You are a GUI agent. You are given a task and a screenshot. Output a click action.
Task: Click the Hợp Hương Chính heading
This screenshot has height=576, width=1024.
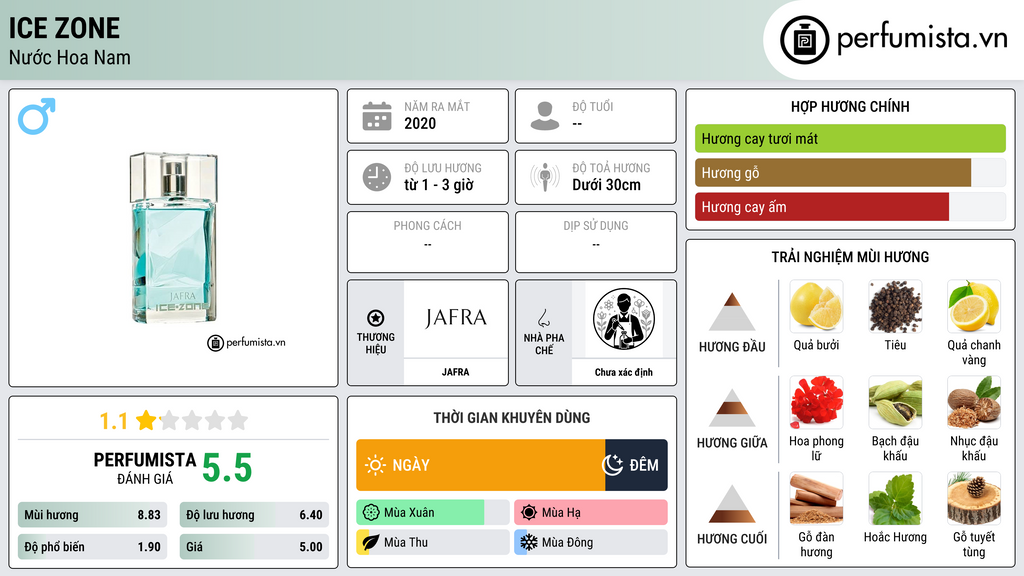850,106
